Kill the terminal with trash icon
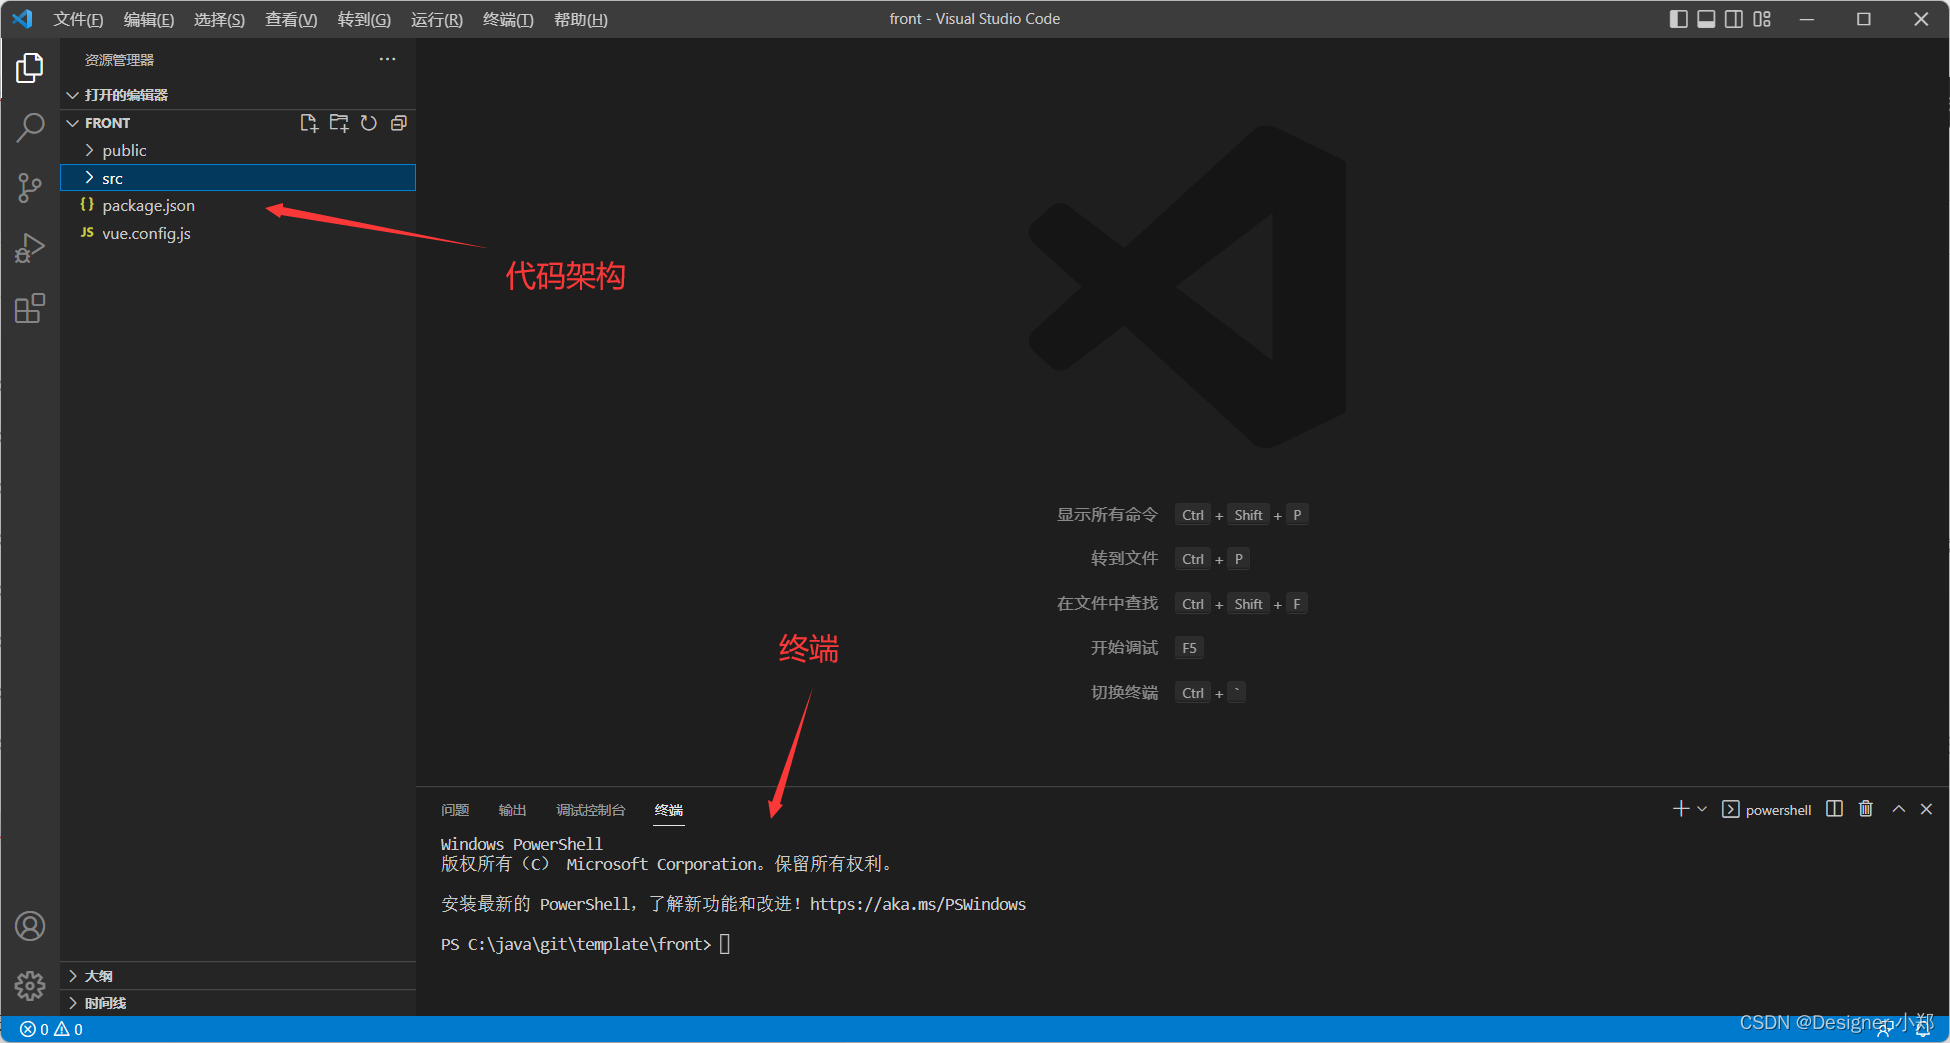The image size is (1950, 1043). [x=1866, y=809]
